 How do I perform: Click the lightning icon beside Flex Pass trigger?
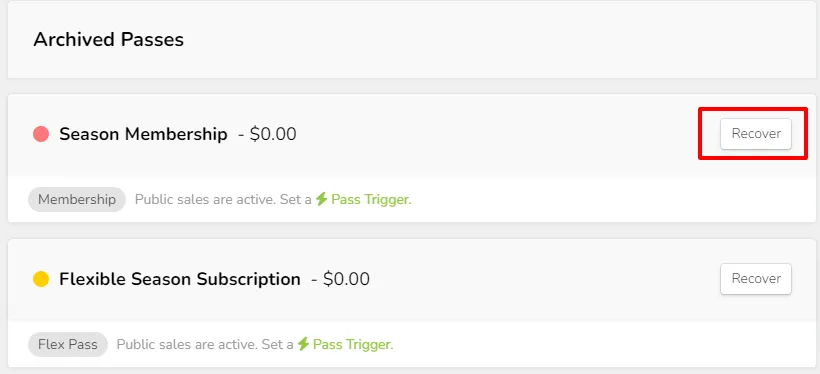(x=303, y=344)
